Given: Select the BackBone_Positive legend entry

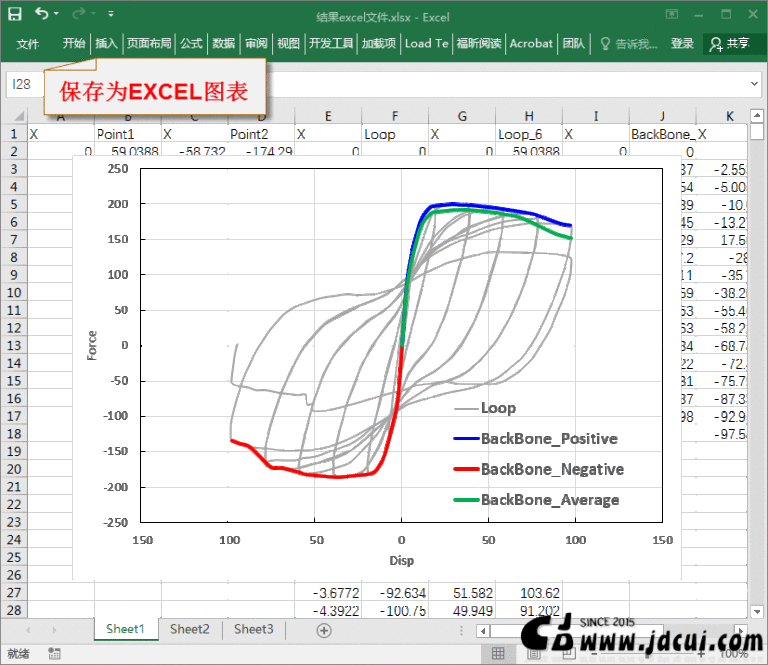Looking at the screenshot, I should [548, 439].
